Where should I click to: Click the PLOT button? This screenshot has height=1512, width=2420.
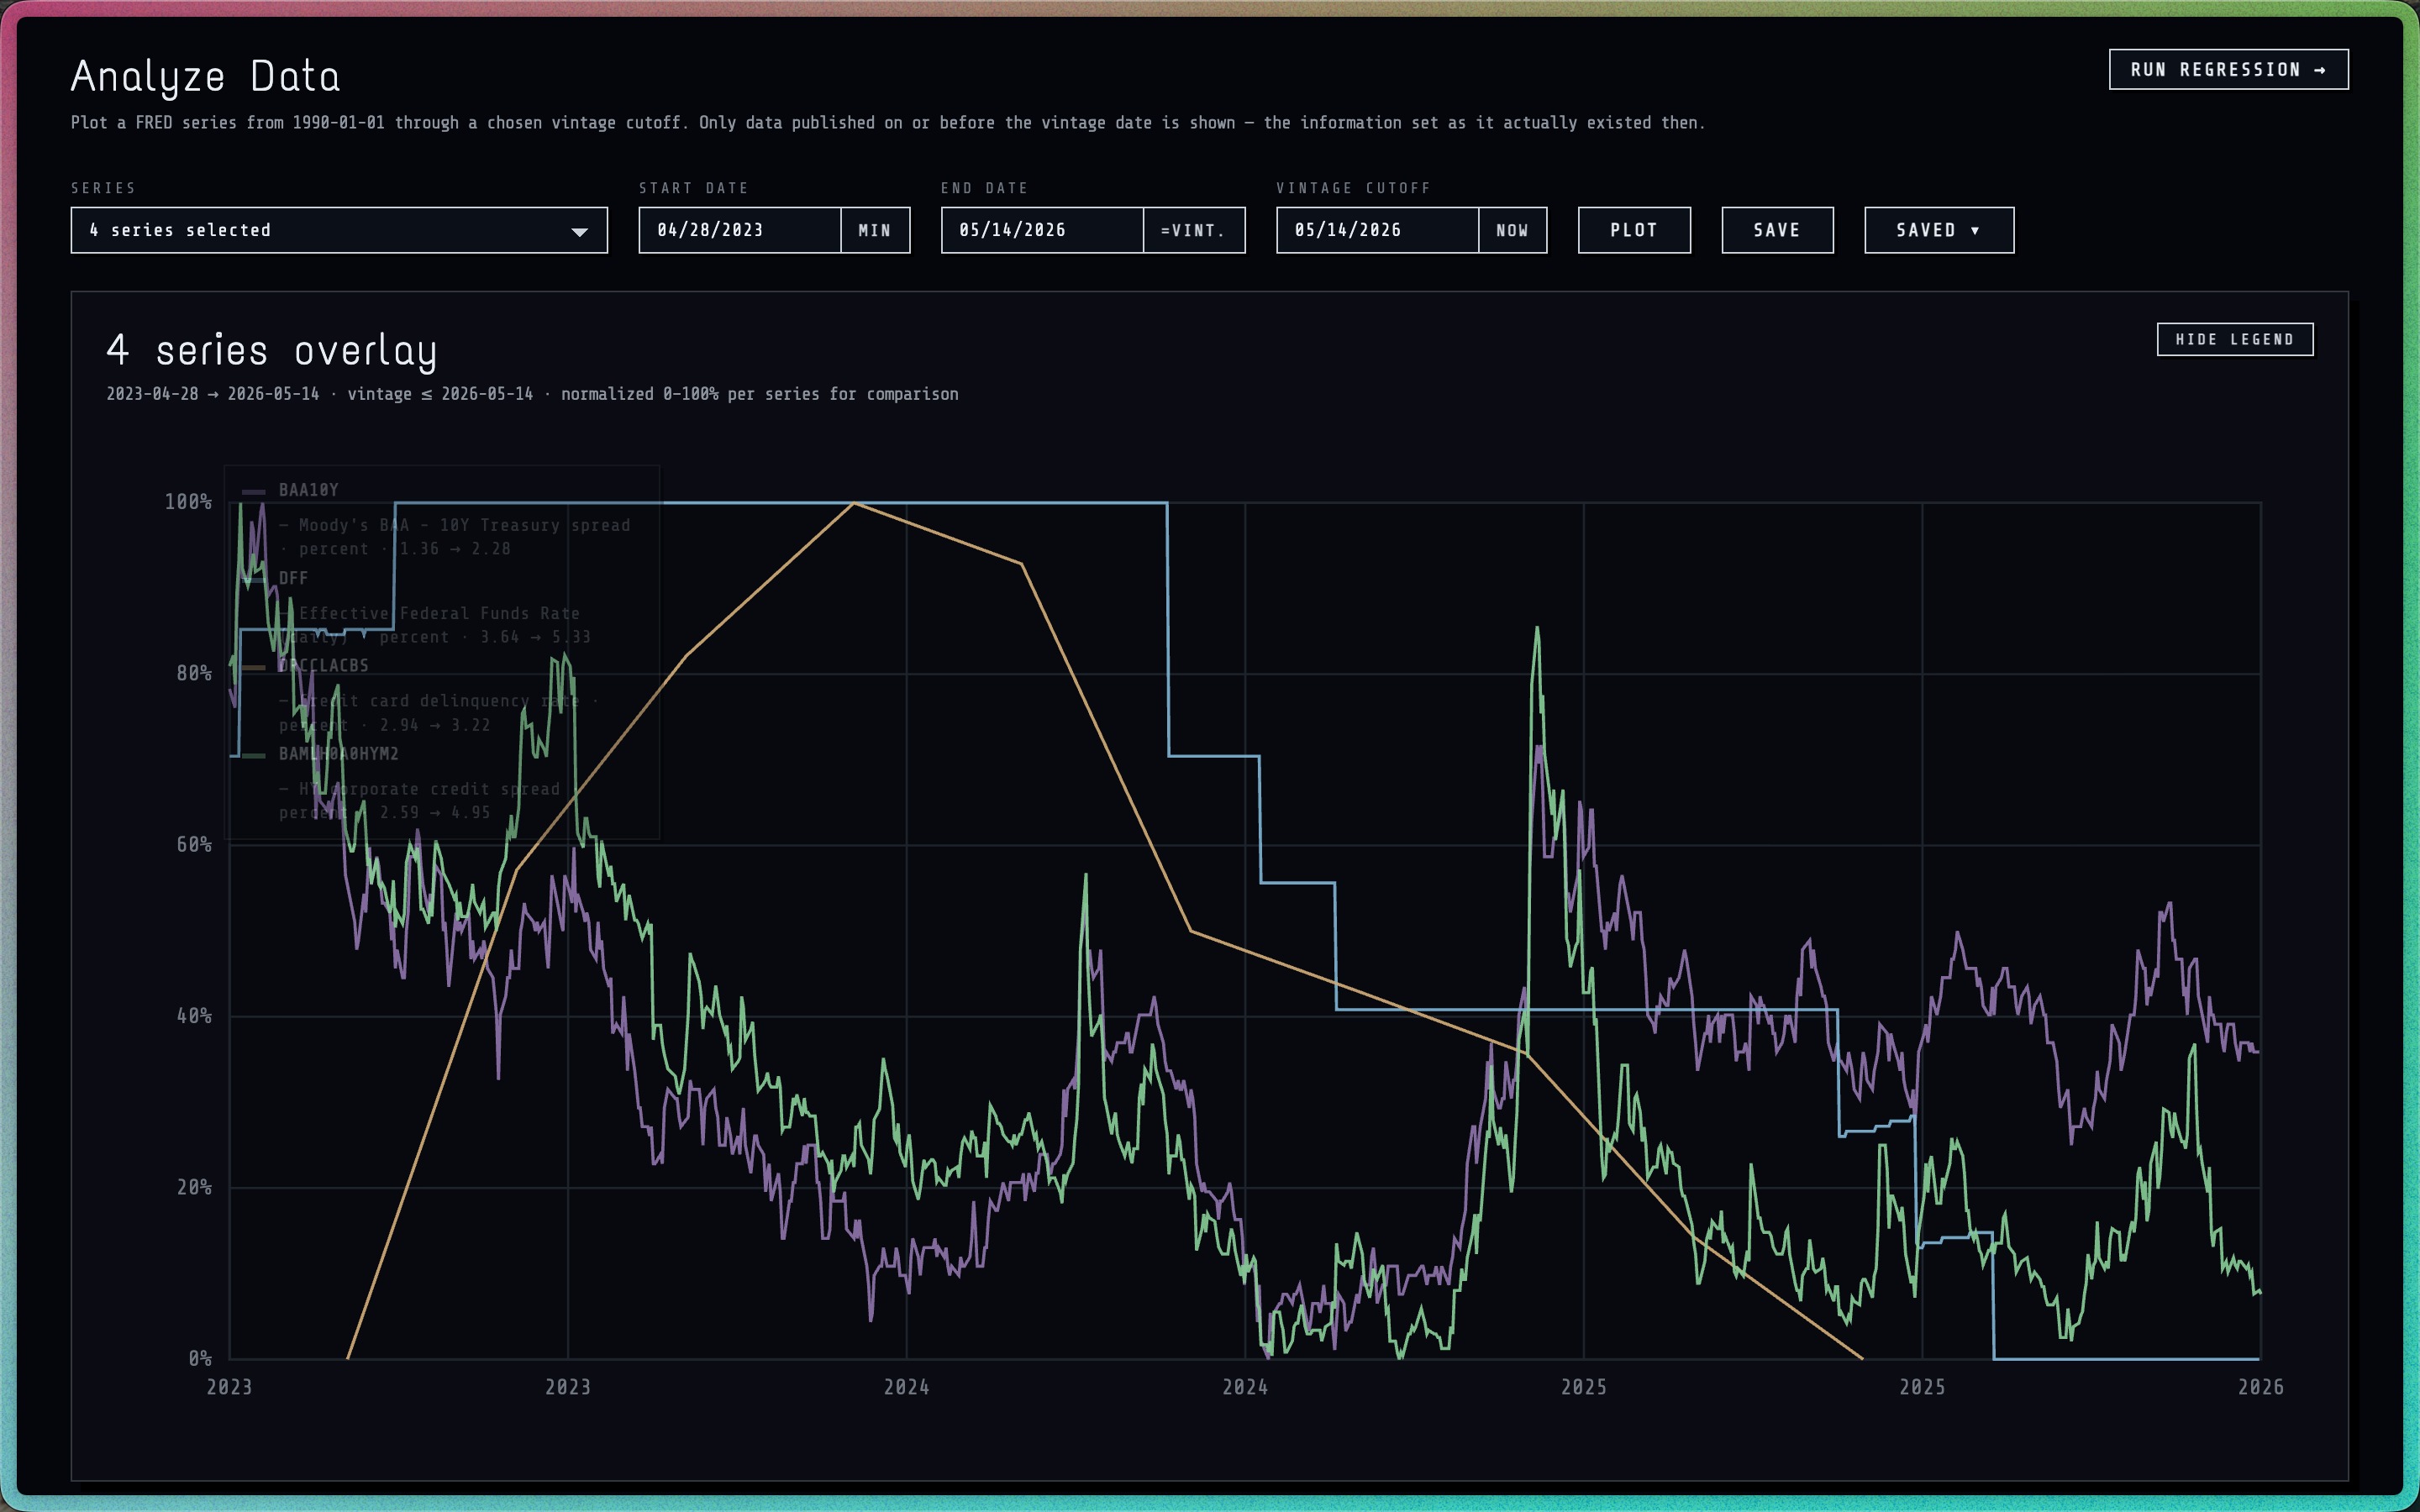1634,231
